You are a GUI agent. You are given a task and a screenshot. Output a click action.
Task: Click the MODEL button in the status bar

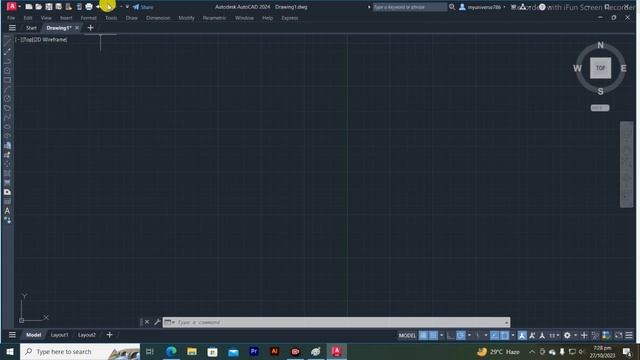(x=407, y=336)
